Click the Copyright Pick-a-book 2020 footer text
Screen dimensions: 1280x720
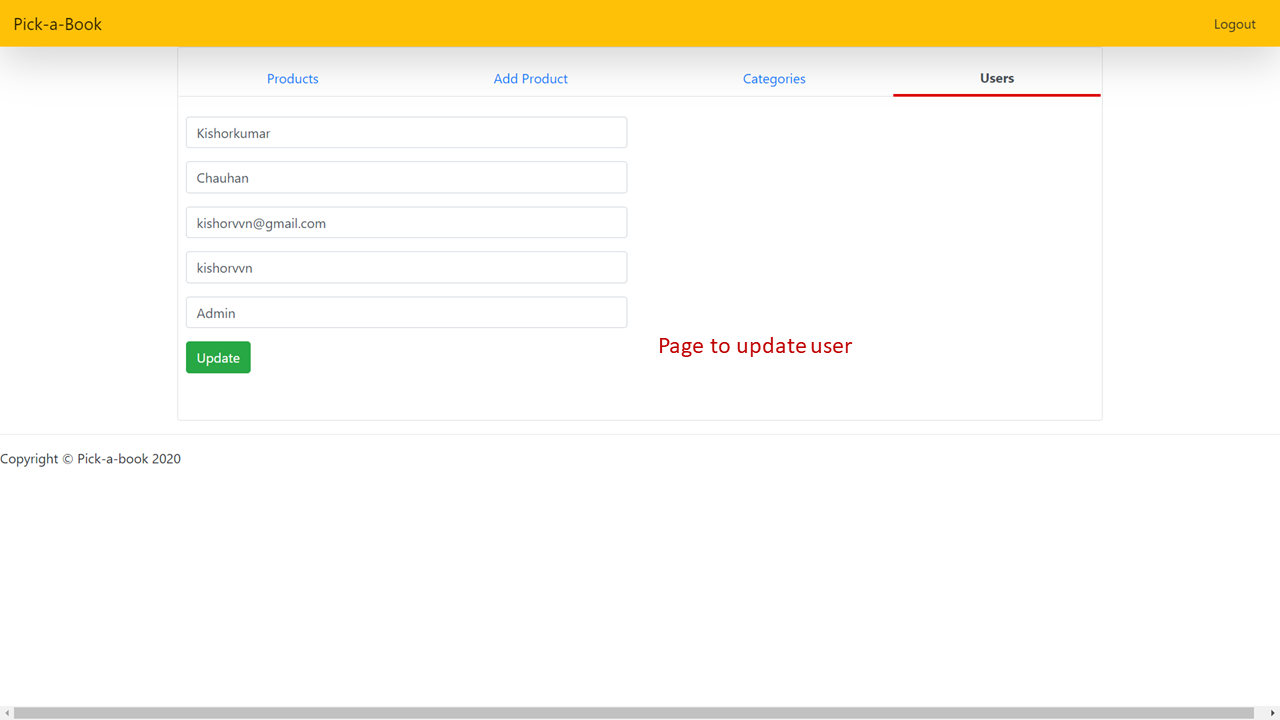tap(90, 459)
